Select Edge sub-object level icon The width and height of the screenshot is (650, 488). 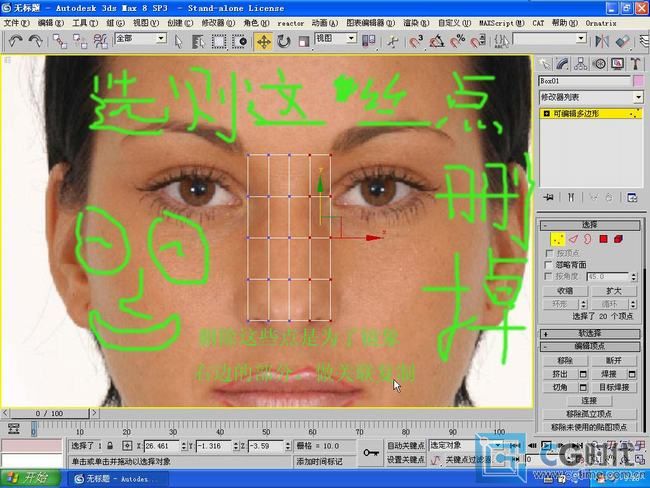[573, 239]
